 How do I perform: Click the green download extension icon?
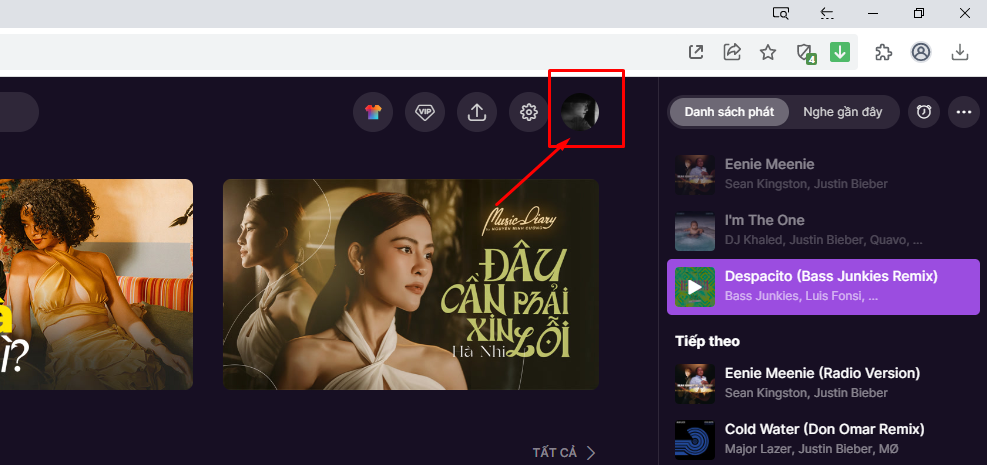[840, 52]
